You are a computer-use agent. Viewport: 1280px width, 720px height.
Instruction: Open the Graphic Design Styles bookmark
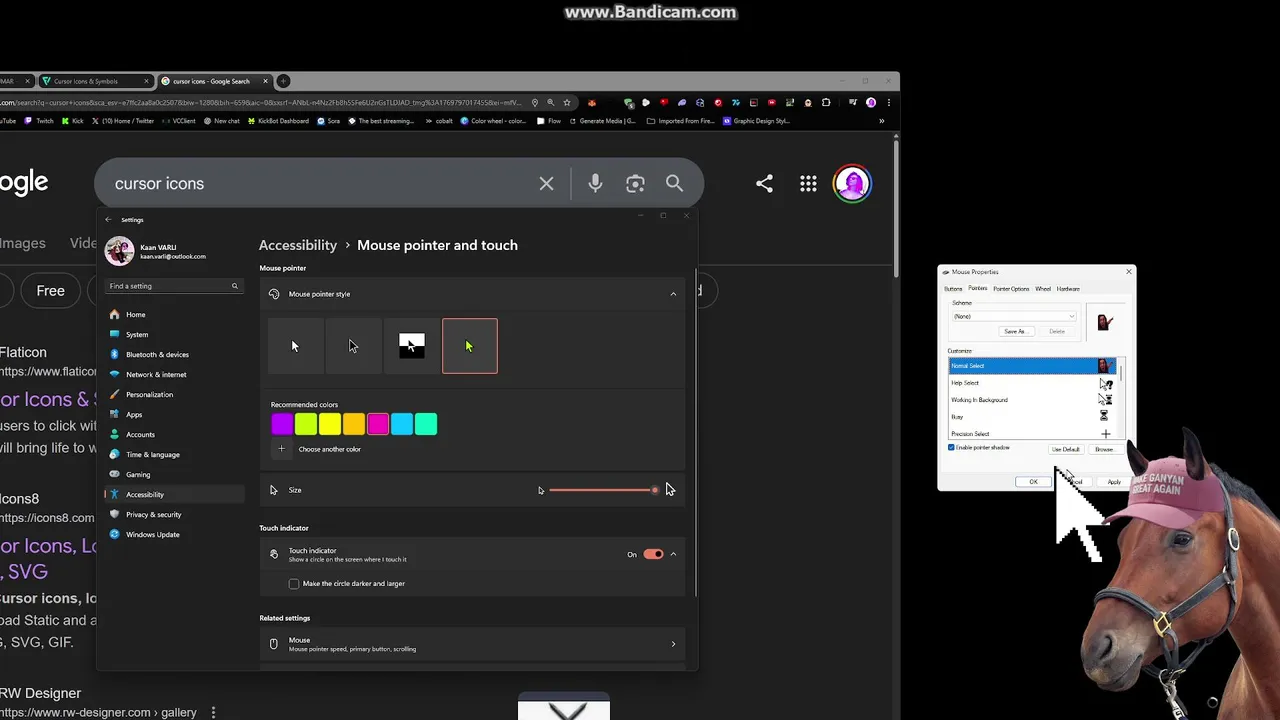tap(757, 121)
